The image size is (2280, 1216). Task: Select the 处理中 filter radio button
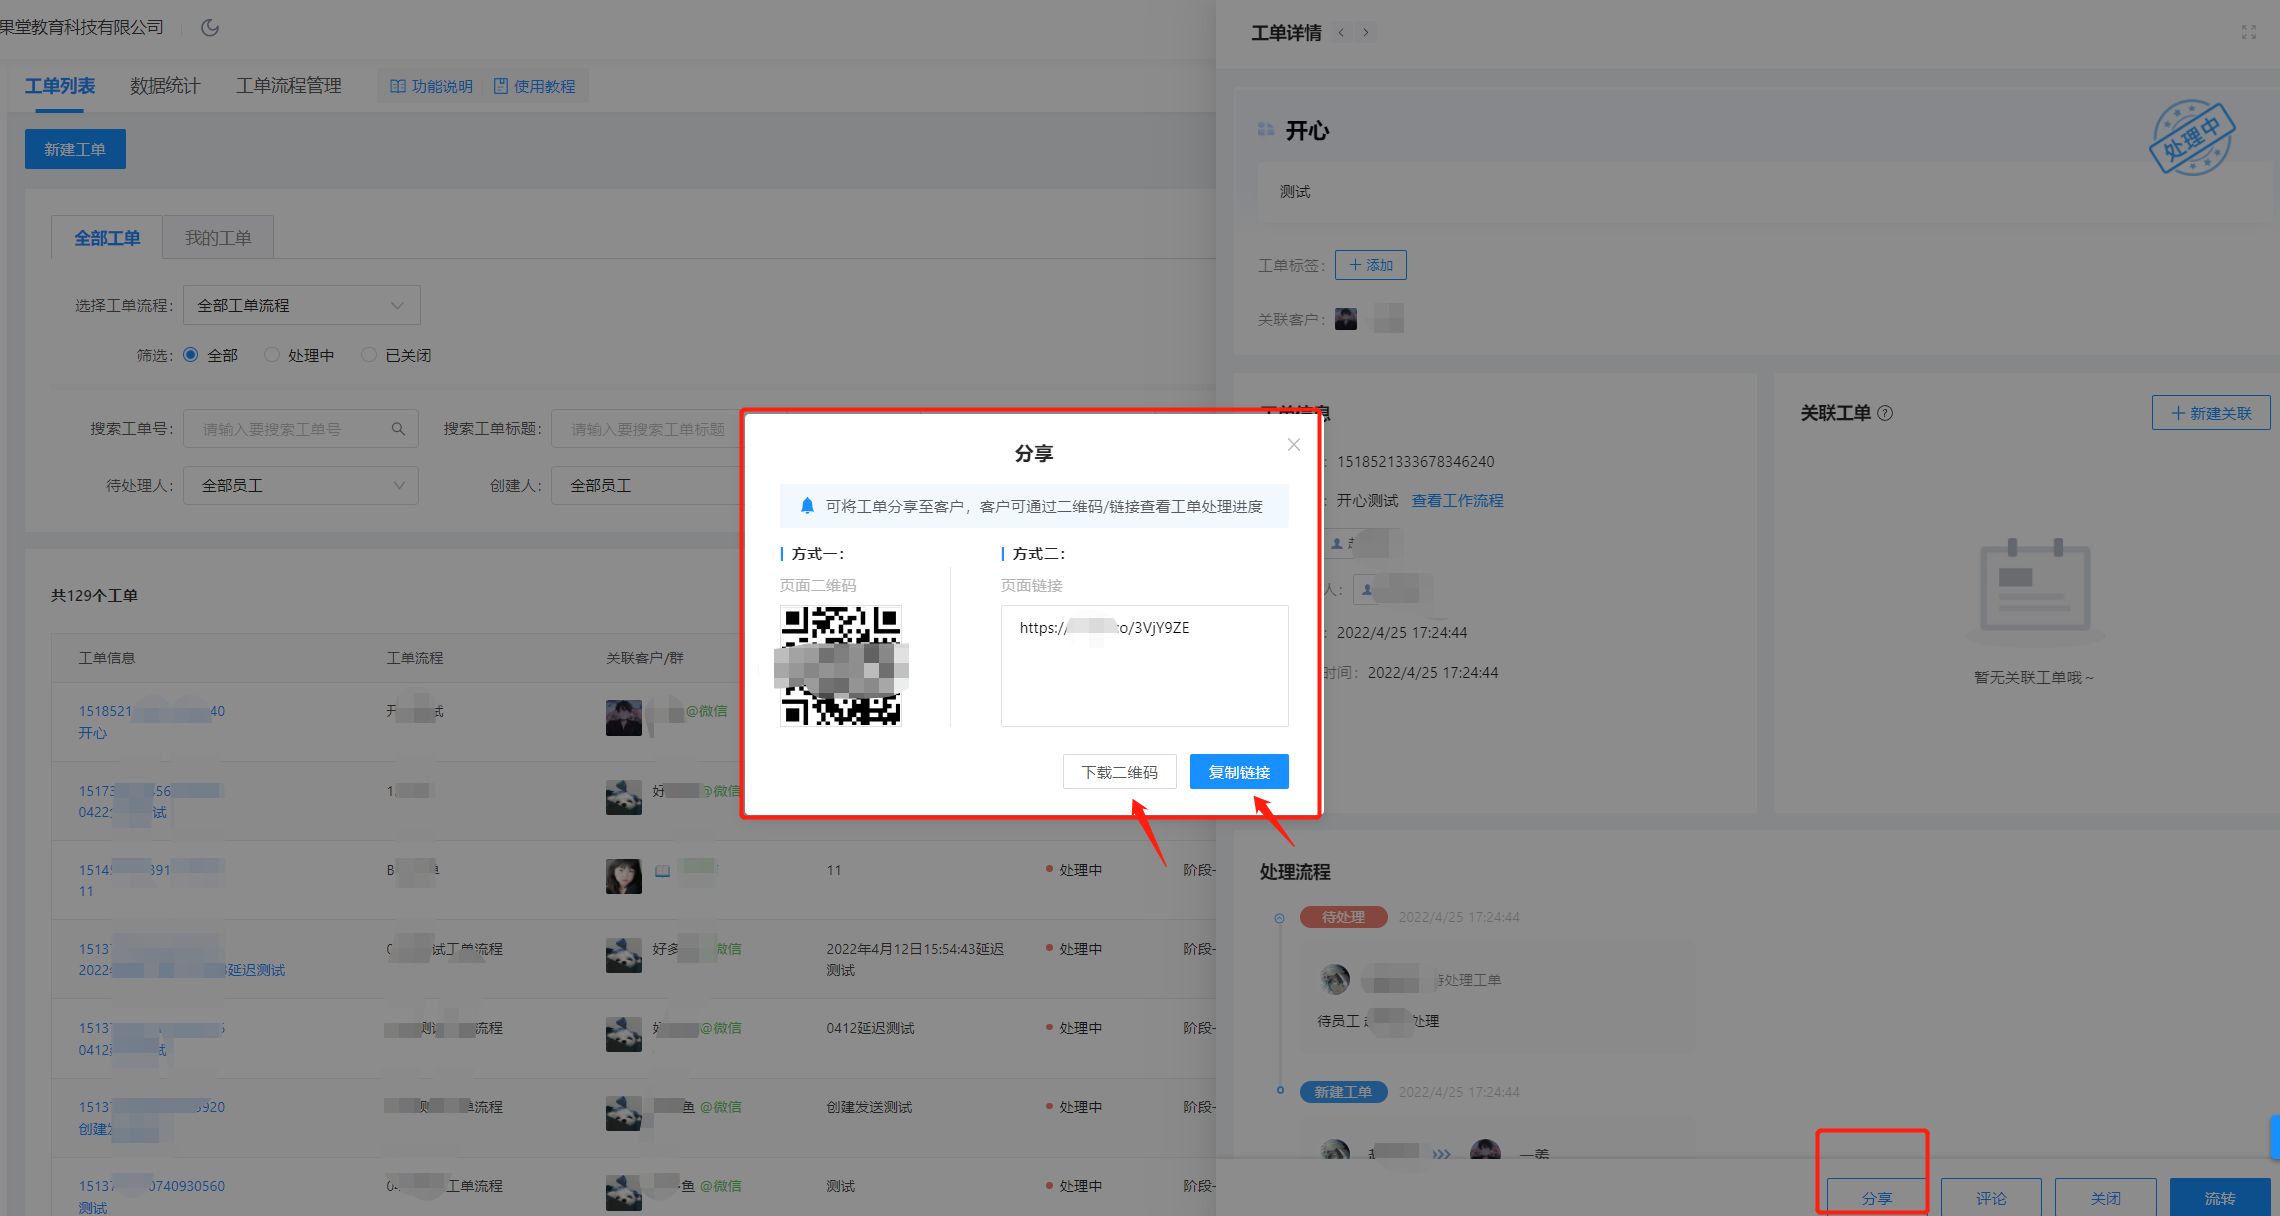(x=271, y=355)
